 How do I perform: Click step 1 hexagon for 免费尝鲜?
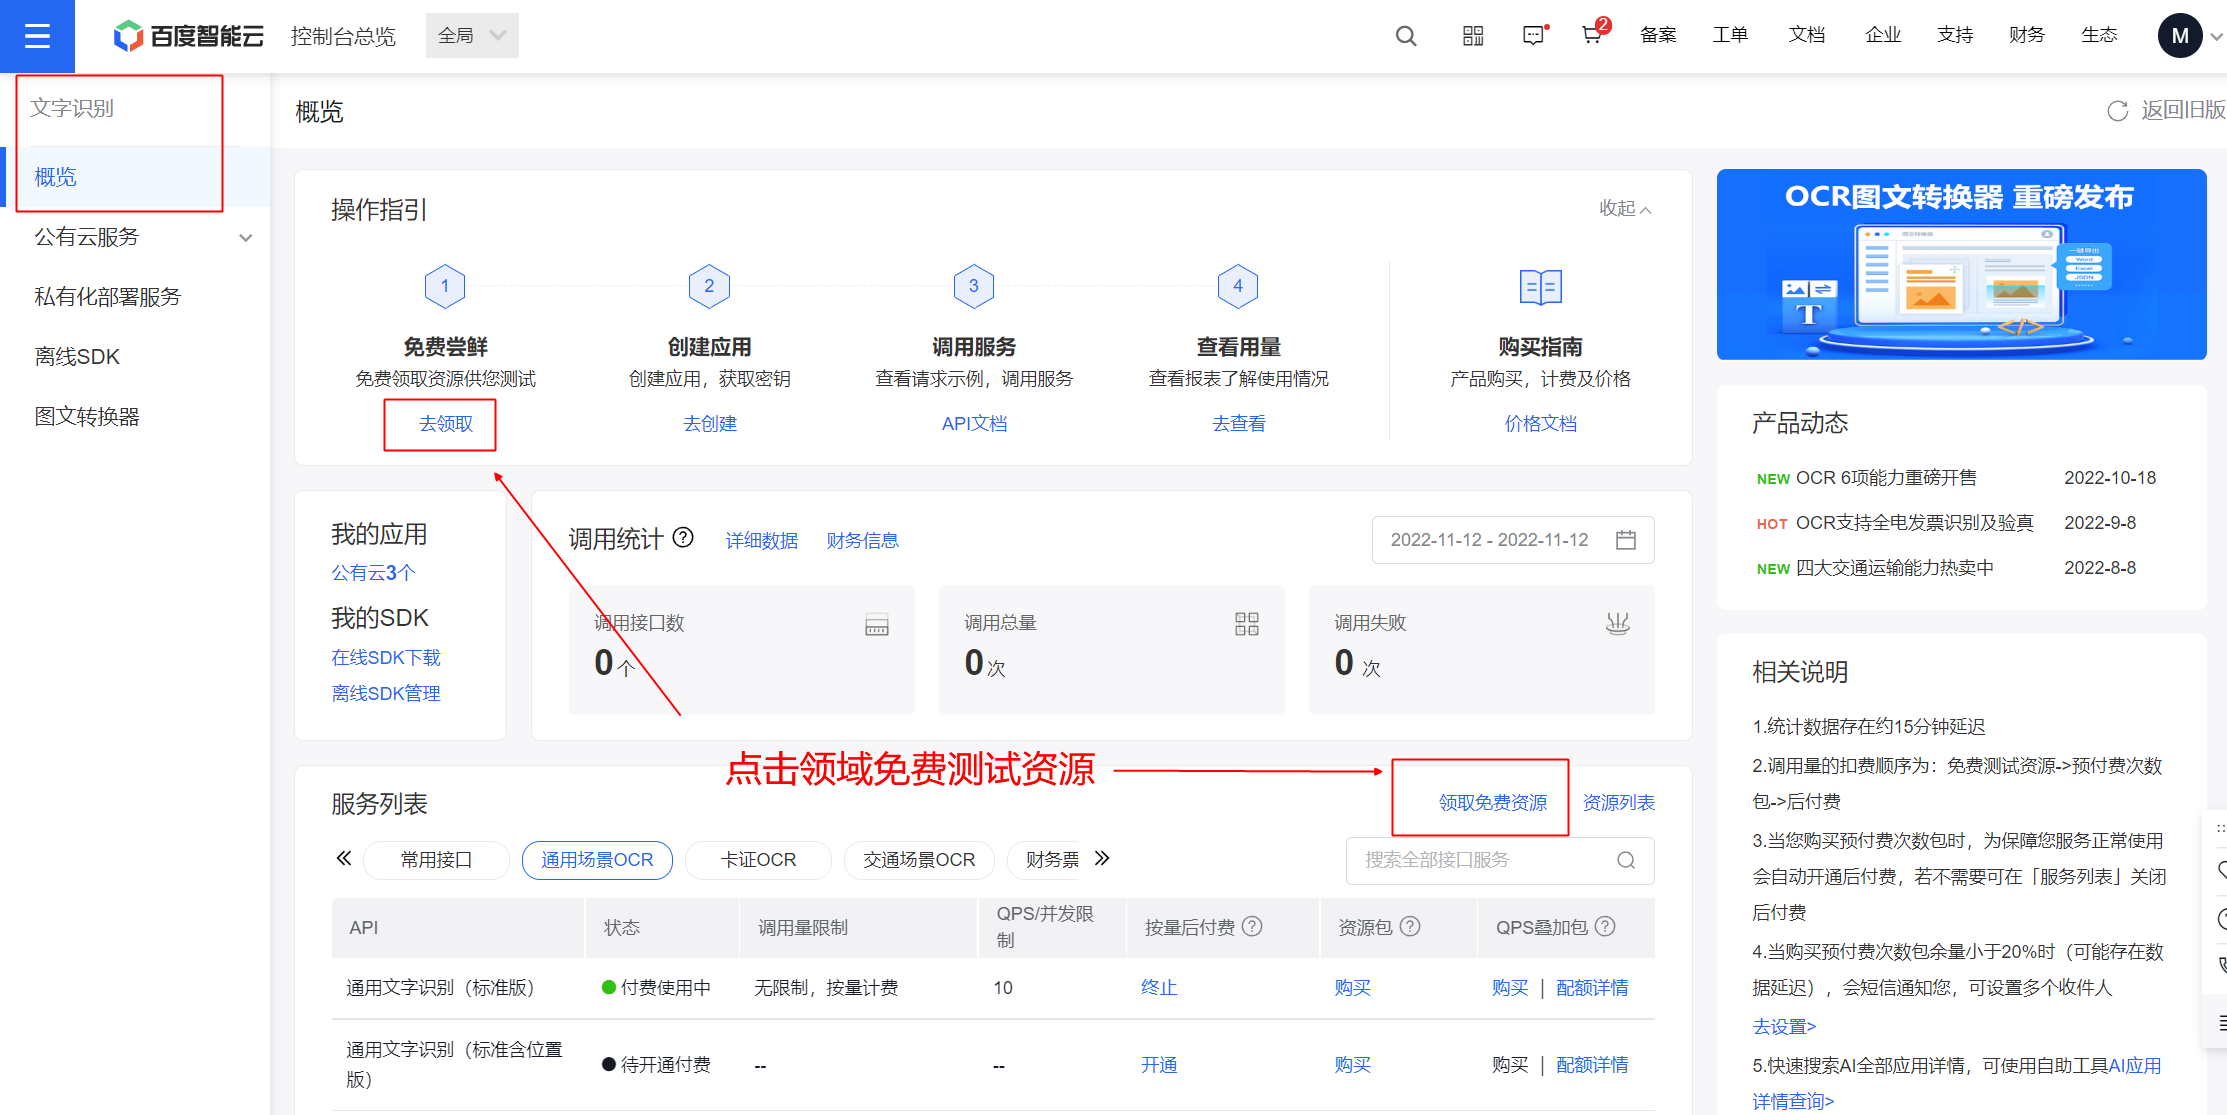445,286
